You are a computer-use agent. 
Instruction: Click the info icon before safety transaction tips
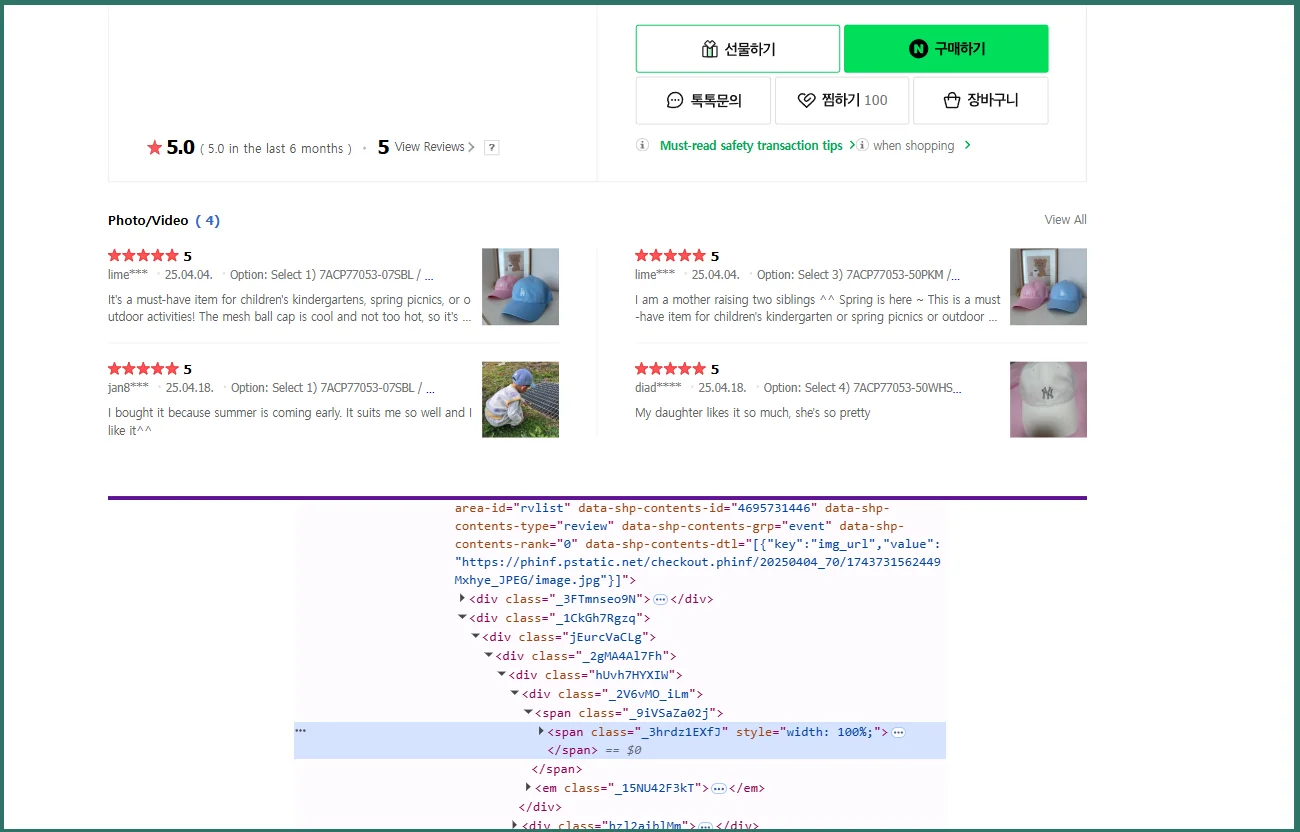pos(643,145)
